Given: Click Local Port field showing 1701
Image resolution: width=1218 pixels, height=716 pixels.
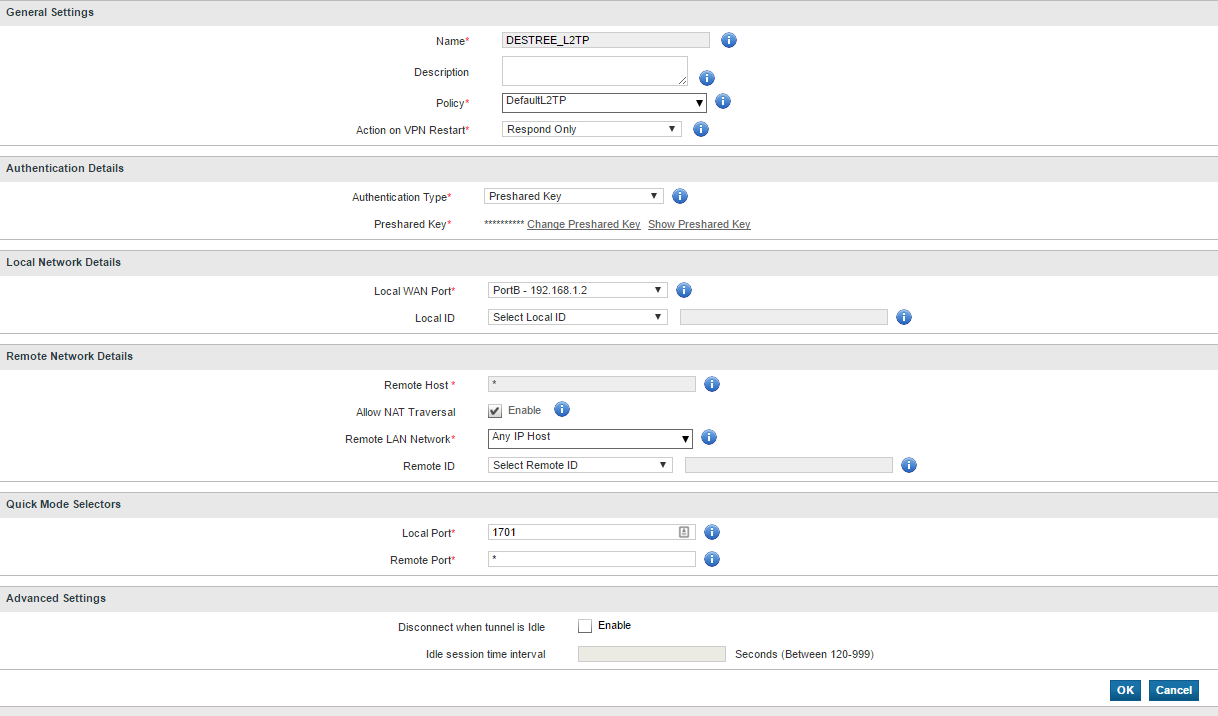Looking at the screenshot, I should (592, 532).
